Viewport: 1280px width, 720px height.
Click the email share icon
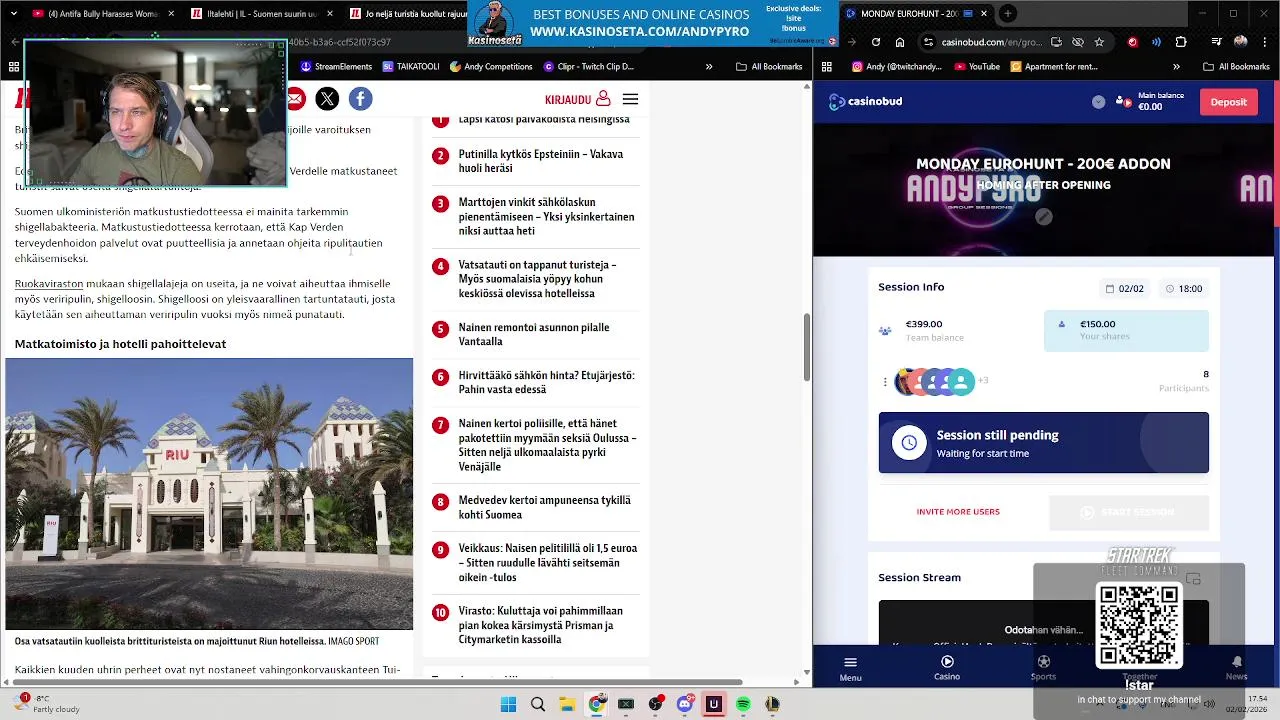tap(295, 98)
